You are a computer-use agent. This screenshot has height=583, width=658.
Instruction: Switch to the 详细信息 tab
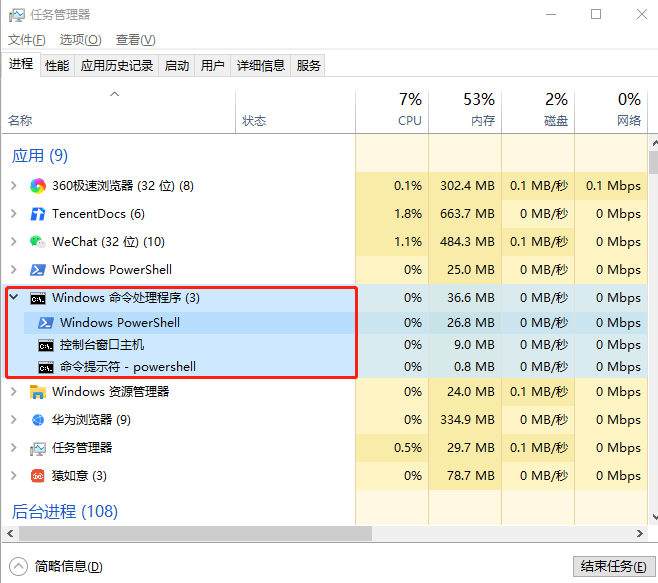pyautogui.click(x=261, y=65)
